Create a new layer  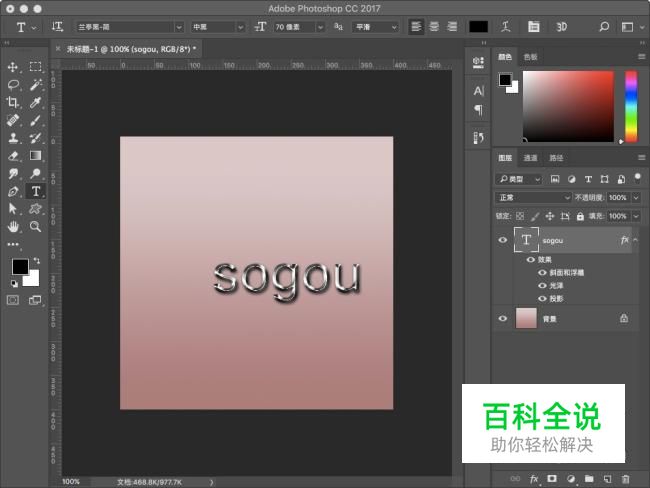[x=607, y=479]
